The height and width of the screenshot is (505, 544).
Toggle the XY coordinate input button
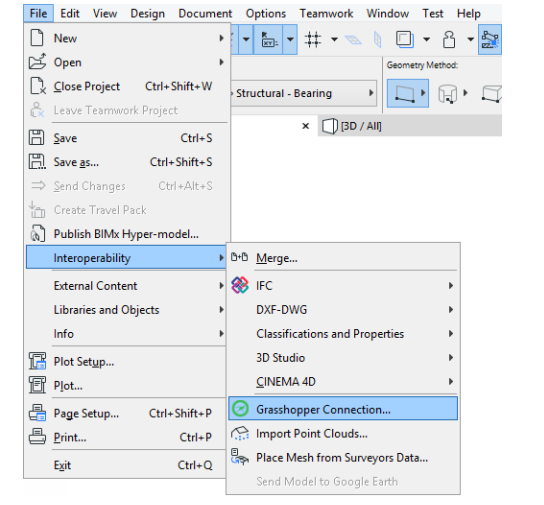[x=268, y=40]
